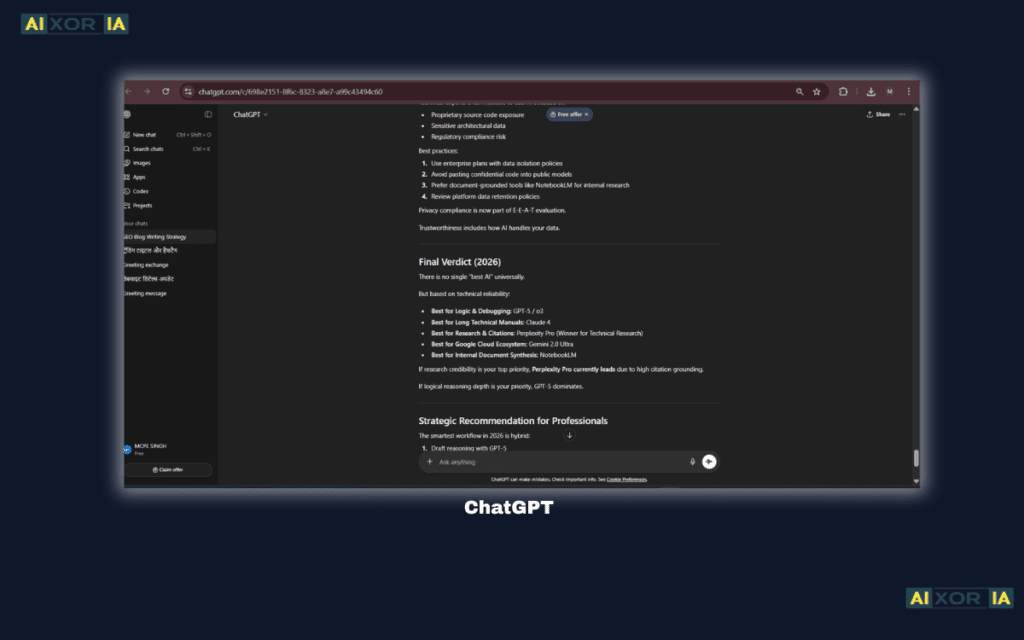Open the Apps section
1024x640 pixels.
pyautogui.click(x=138, y=177)
